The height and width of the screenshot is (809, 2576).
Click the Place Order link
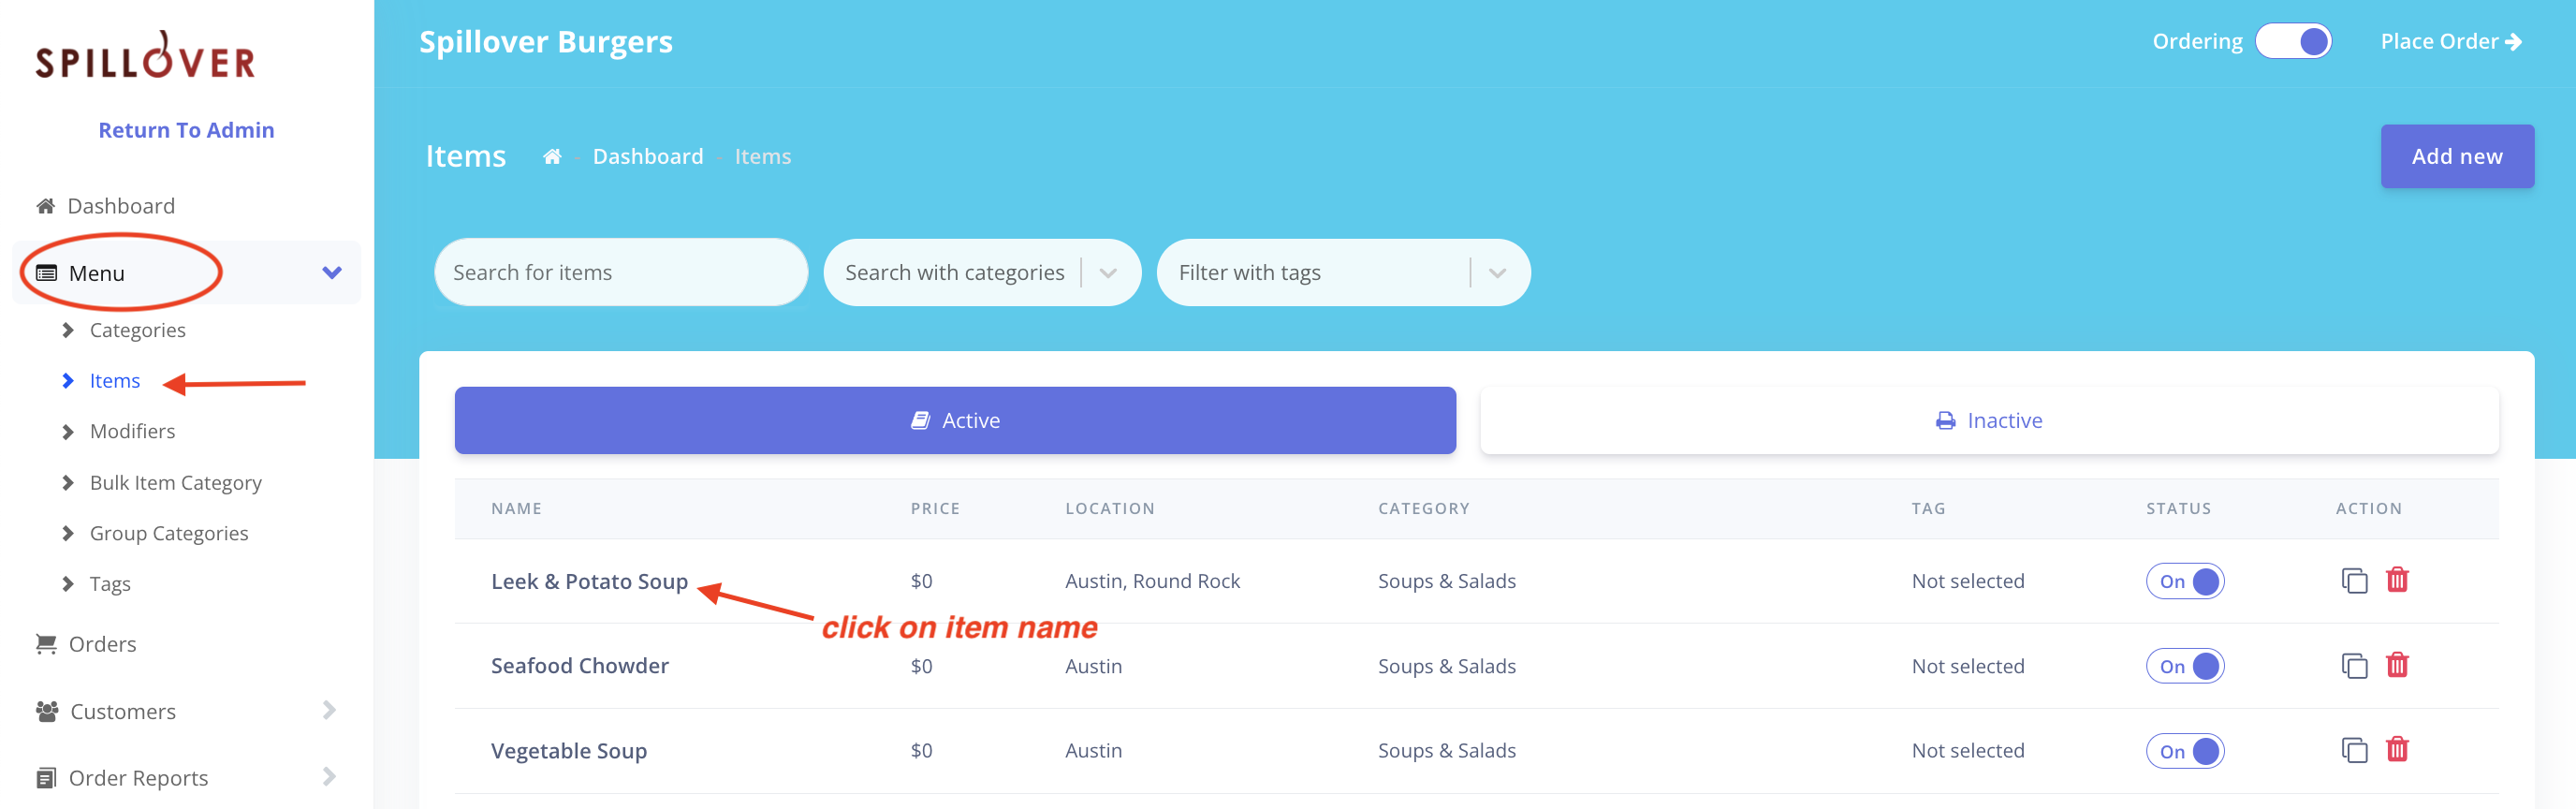tap(2450, 41)
